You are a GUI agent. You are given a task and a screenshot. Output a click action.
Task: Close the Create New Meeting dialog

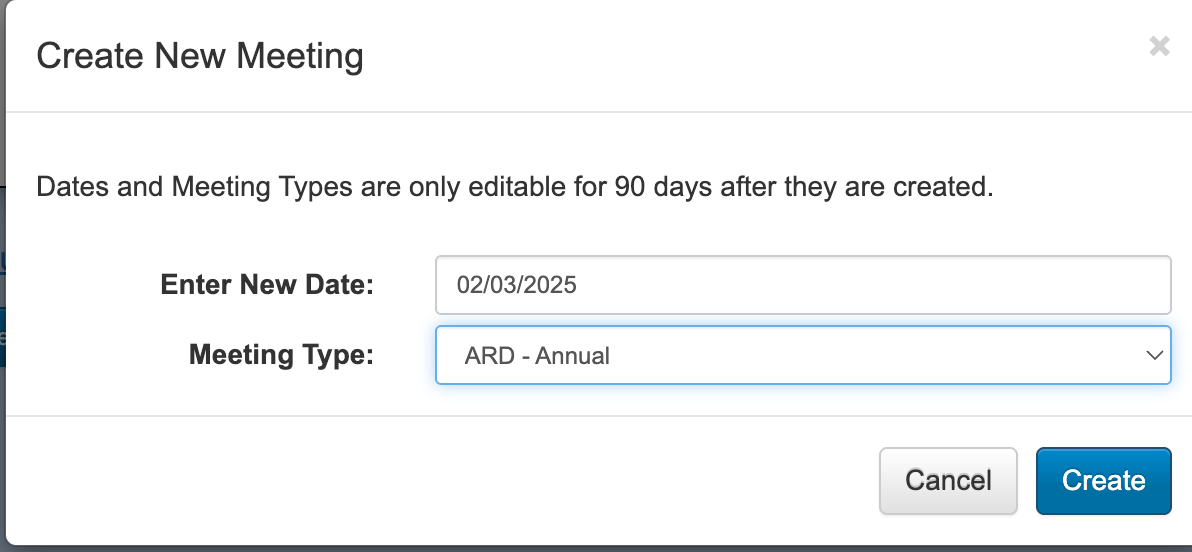(x=1159, y=46)
